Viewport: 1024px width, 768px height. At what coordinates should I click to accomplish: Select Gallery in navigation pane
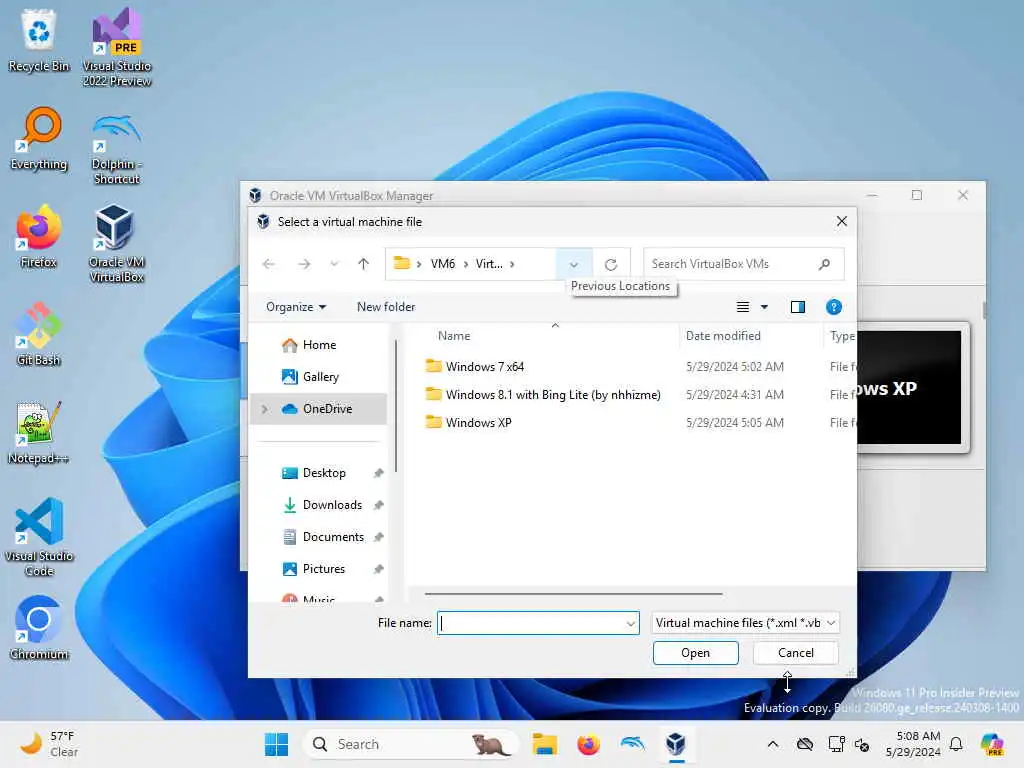tap(318, 377)
